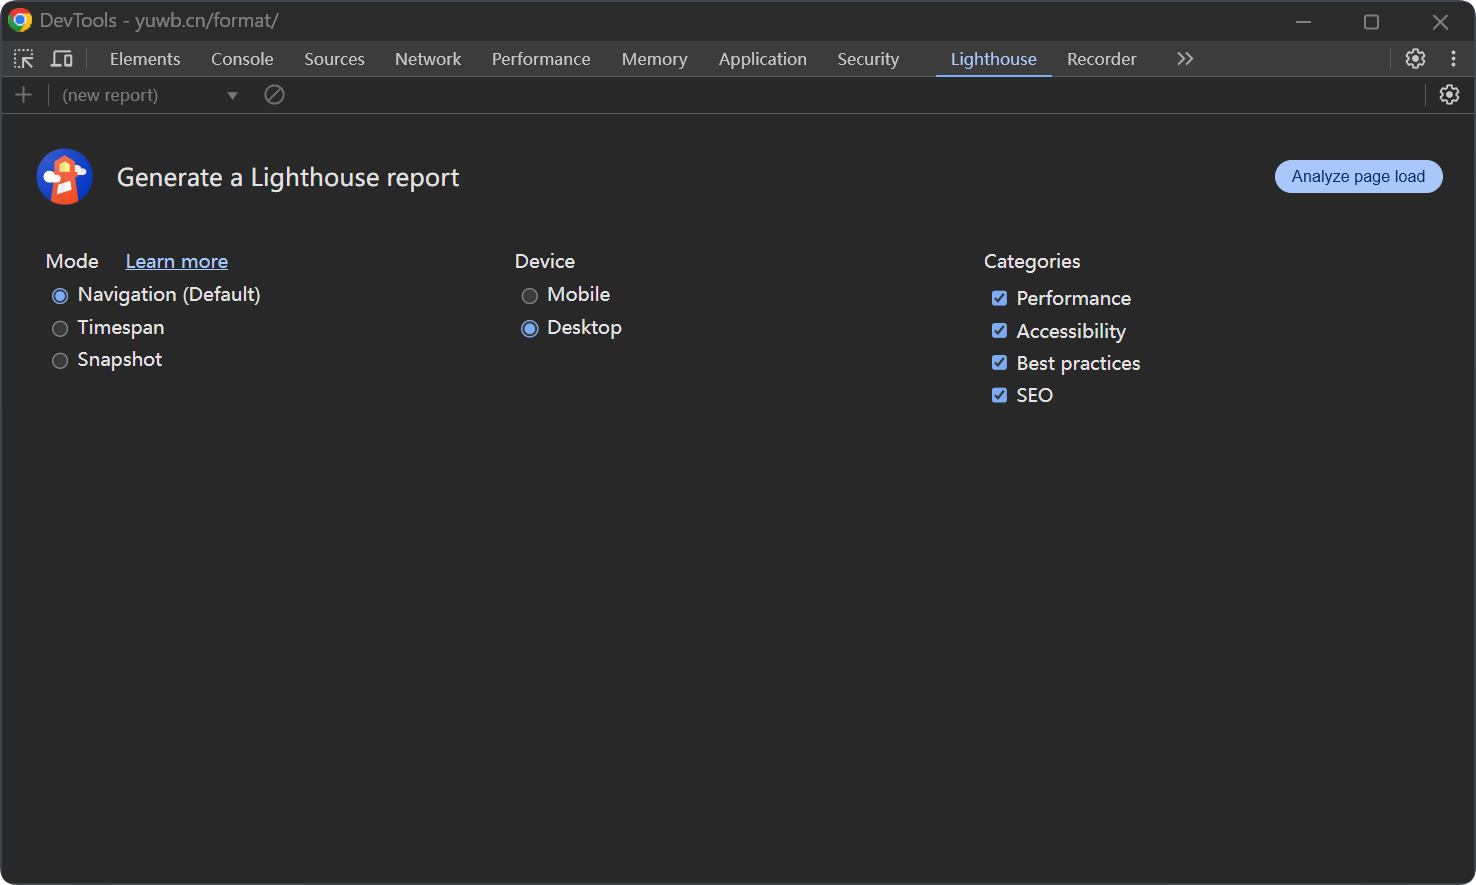Minimize the DevTools window
Image resolution: width=1476 pixels, height=885 pixels.
point(1303,21)
